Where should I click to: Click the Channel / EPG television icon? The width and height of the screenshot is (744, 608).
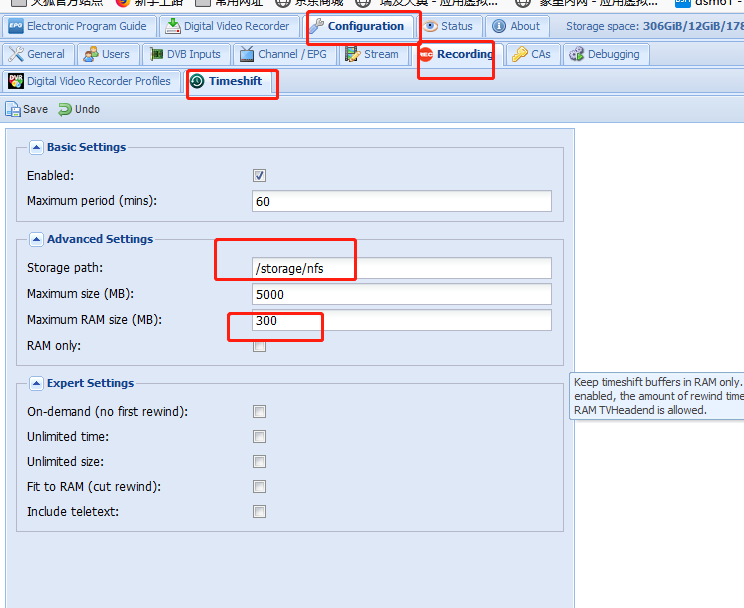[247, 54]
